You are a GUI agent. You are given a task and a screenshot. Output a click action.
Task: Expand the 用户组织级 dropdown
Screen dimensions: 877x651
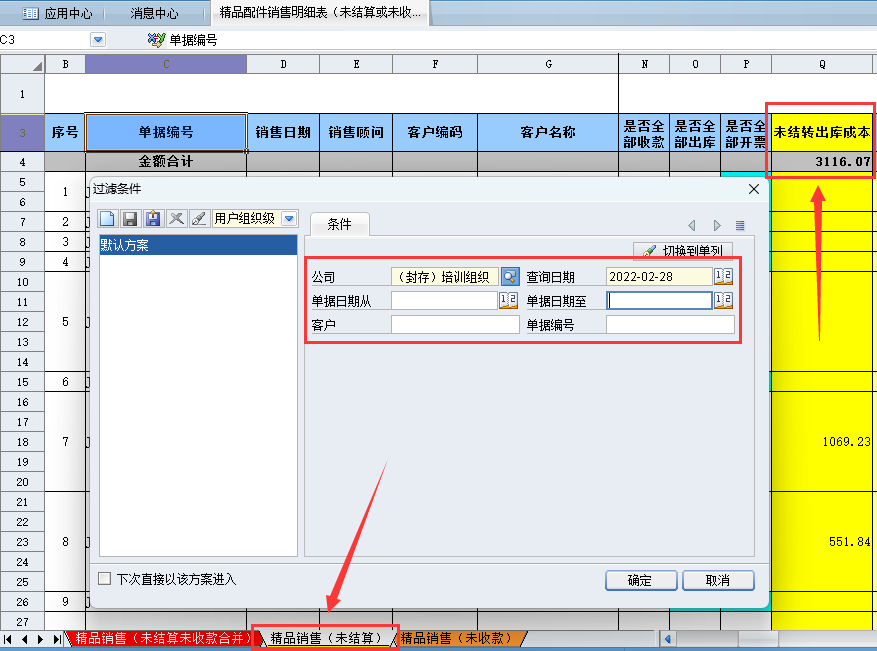289,218
